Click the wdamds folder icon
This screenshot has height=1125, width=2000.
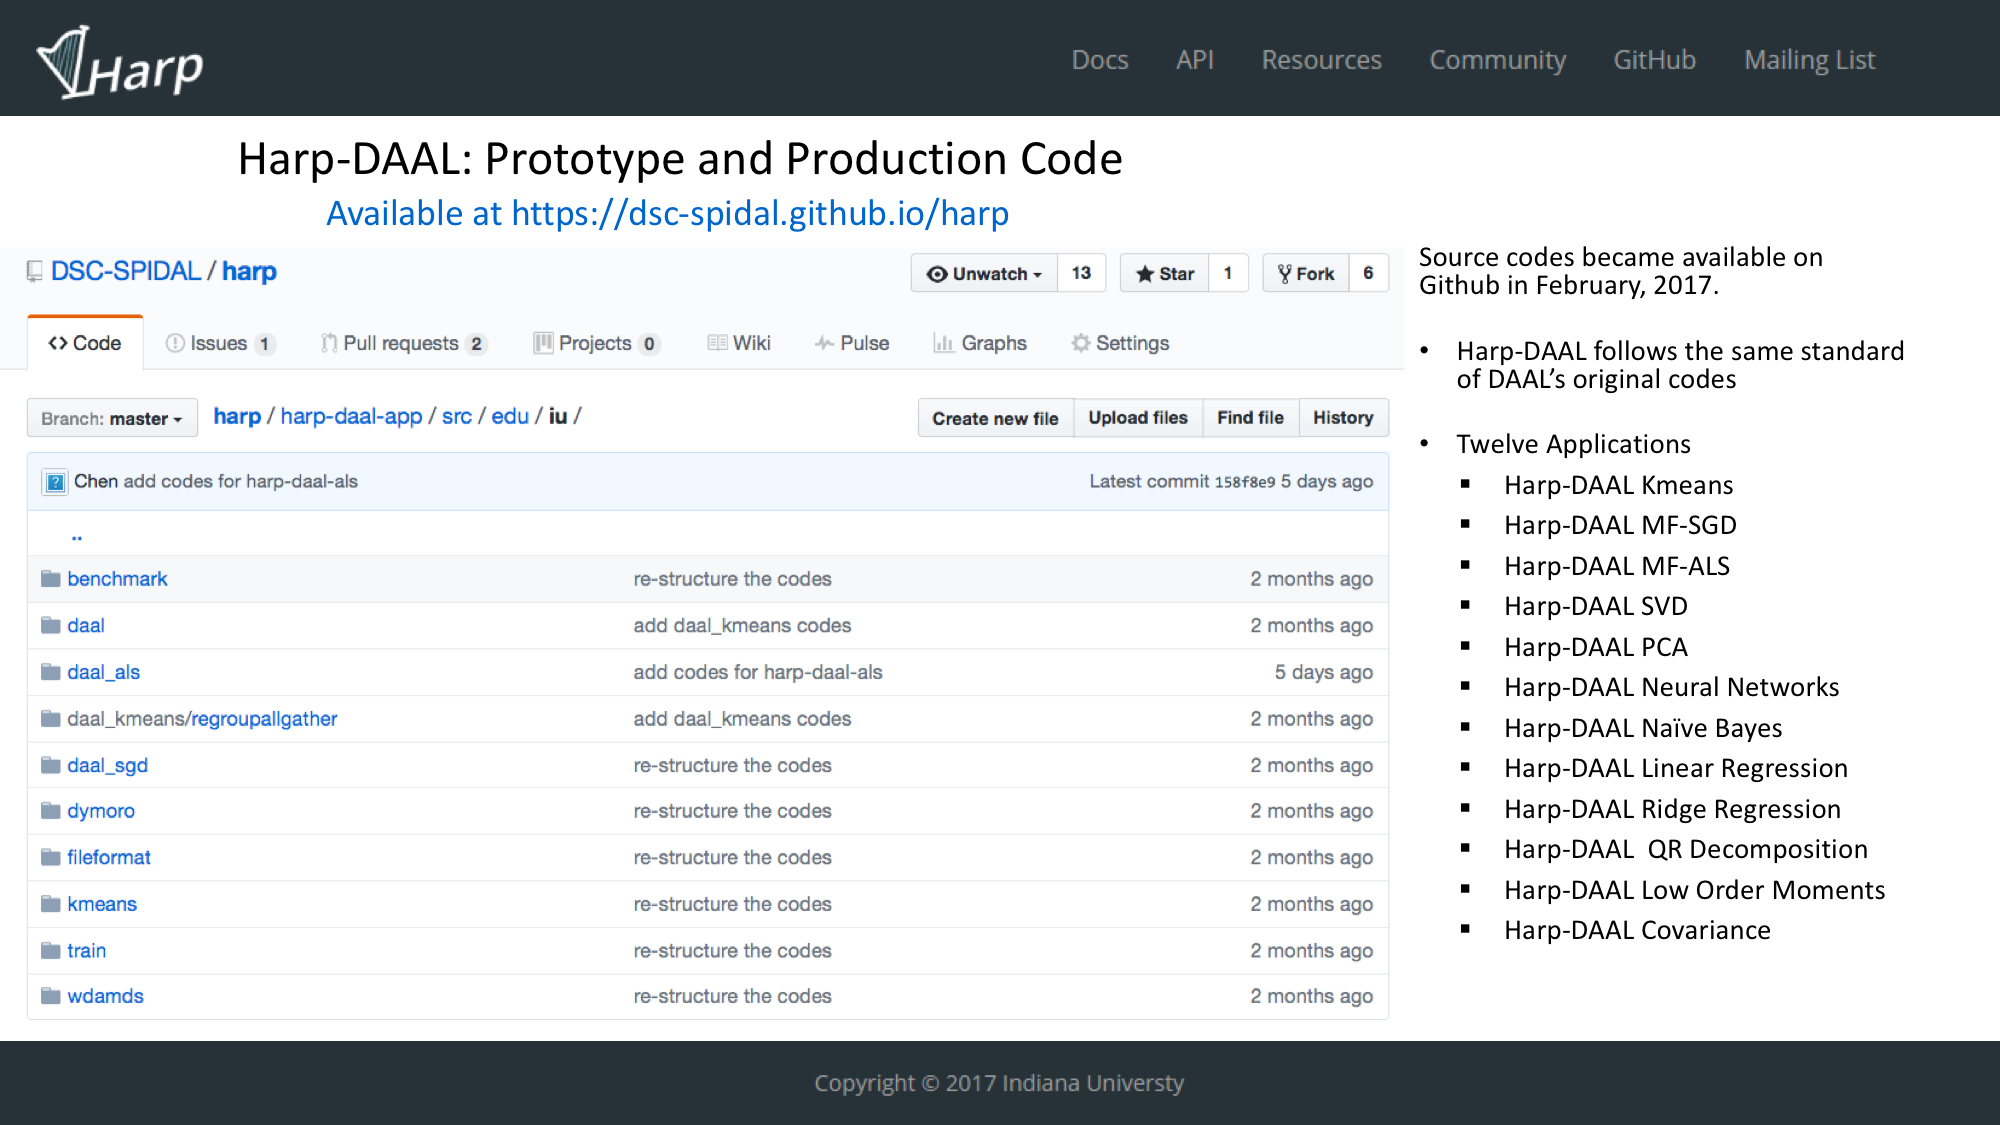click(x=51, y=996)
